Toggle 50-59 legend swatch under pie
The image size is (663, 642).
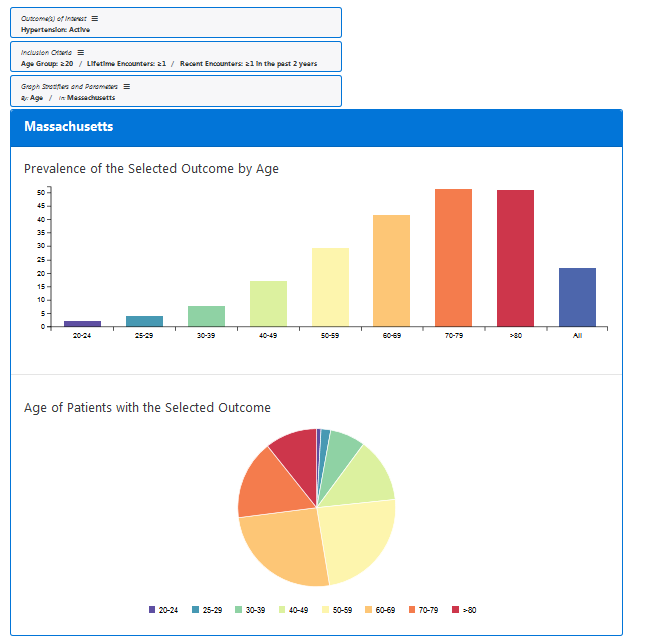pyautogui.click(x=326, y=609)
